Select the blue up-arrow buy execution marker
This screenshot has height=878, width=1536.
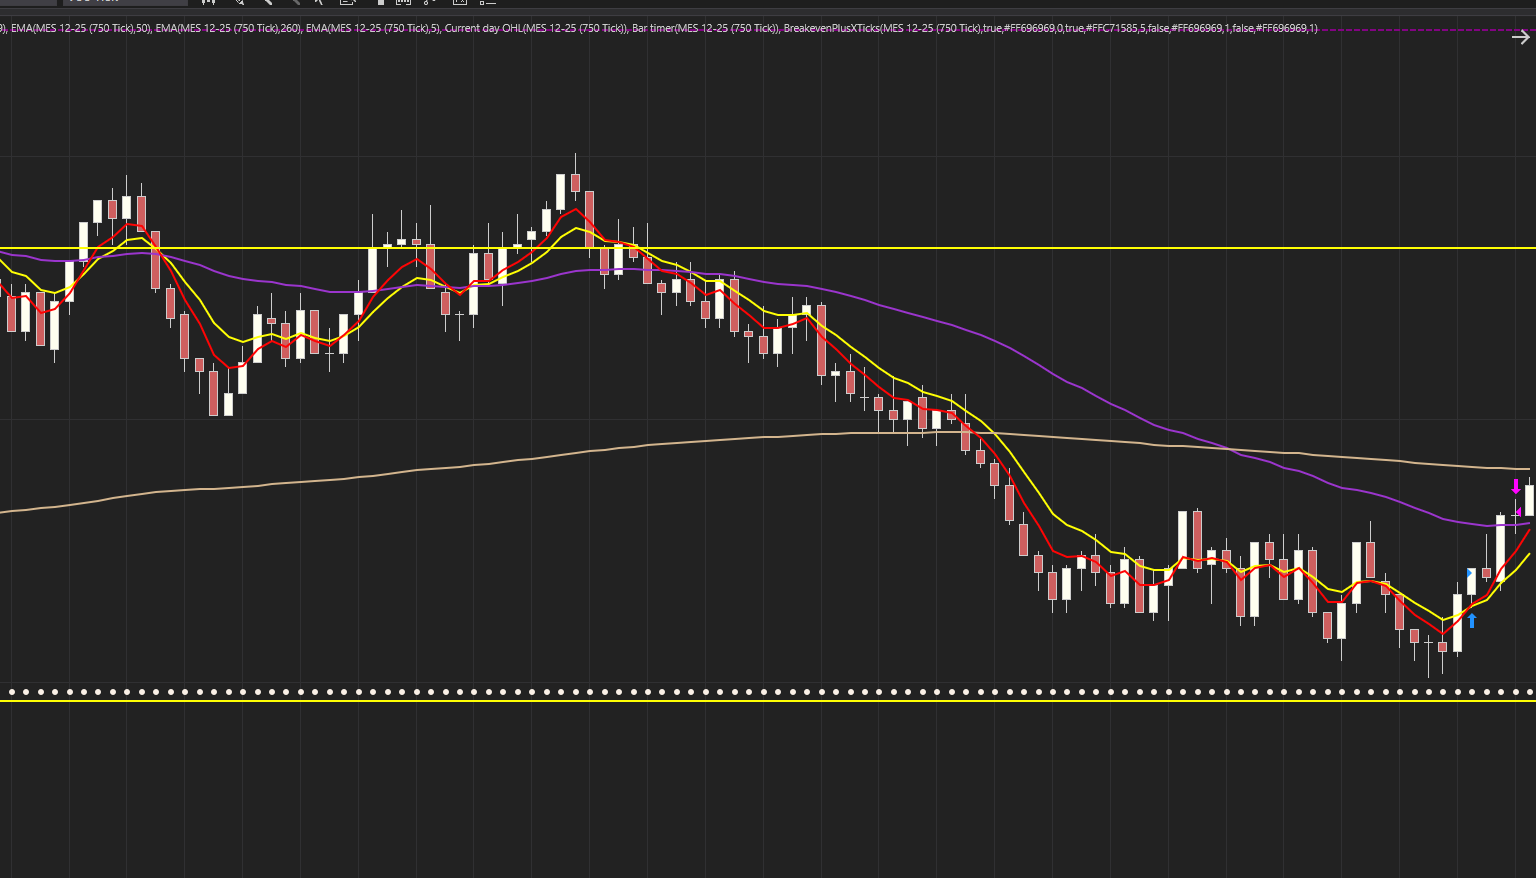tap(1472, 620)
